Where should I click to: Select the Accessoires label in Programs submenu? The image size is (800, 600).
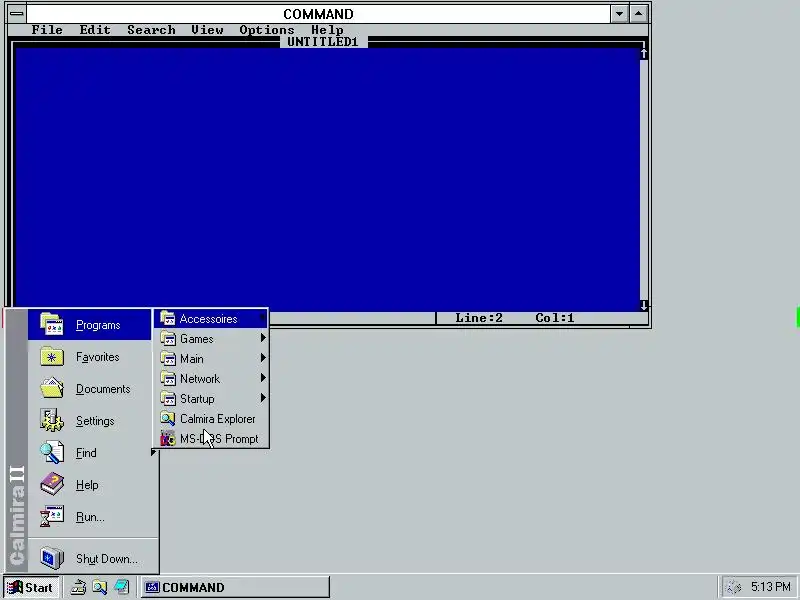click(208, 319)
